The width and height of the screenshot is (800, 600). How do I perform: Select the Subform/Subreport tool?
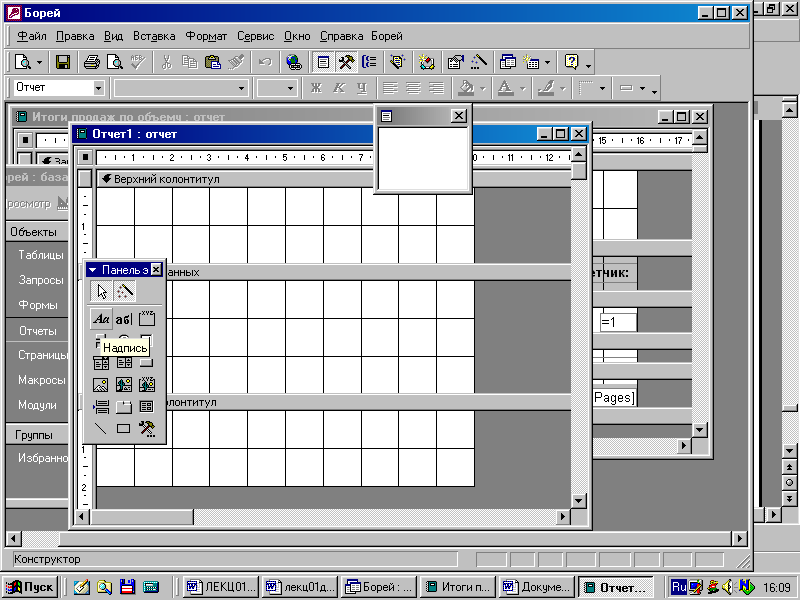tap(147, 407)
